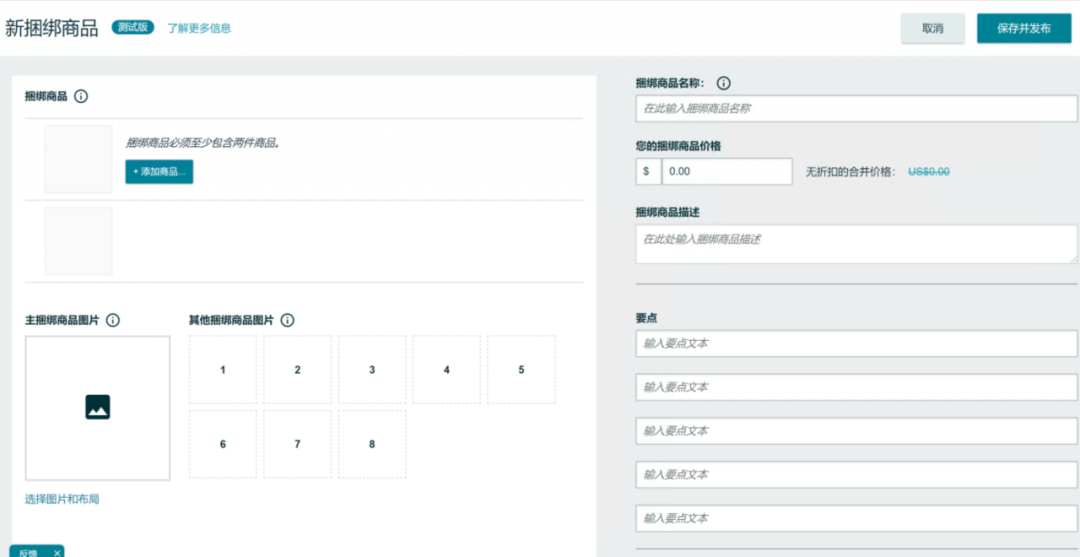The height and width of the screenshot is (557, 1080).
Task: Click the 反馈 feedback tab label
Action: (x=28, y=553)
